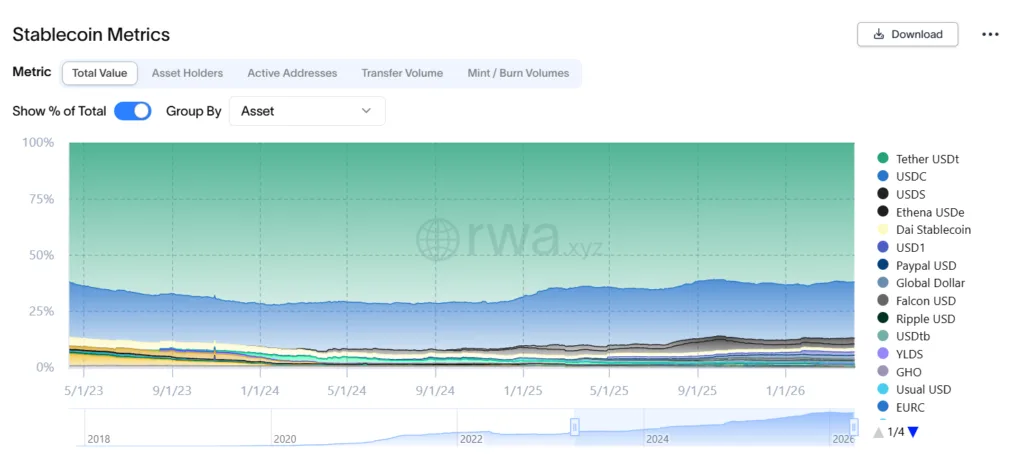Click the 2018 label in timeline navigator
Screen dimensions: 1024x469
[x=99, y=439]
